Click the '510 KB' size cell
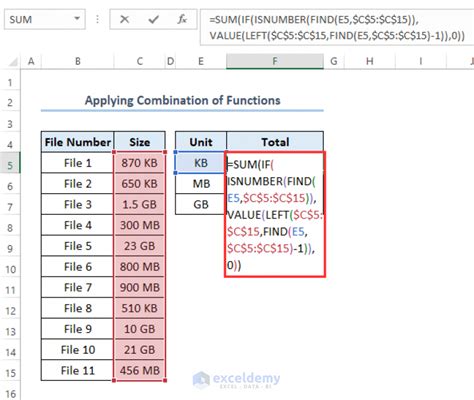The width and height of the screenshot is (474, 400). pos(140,308)
